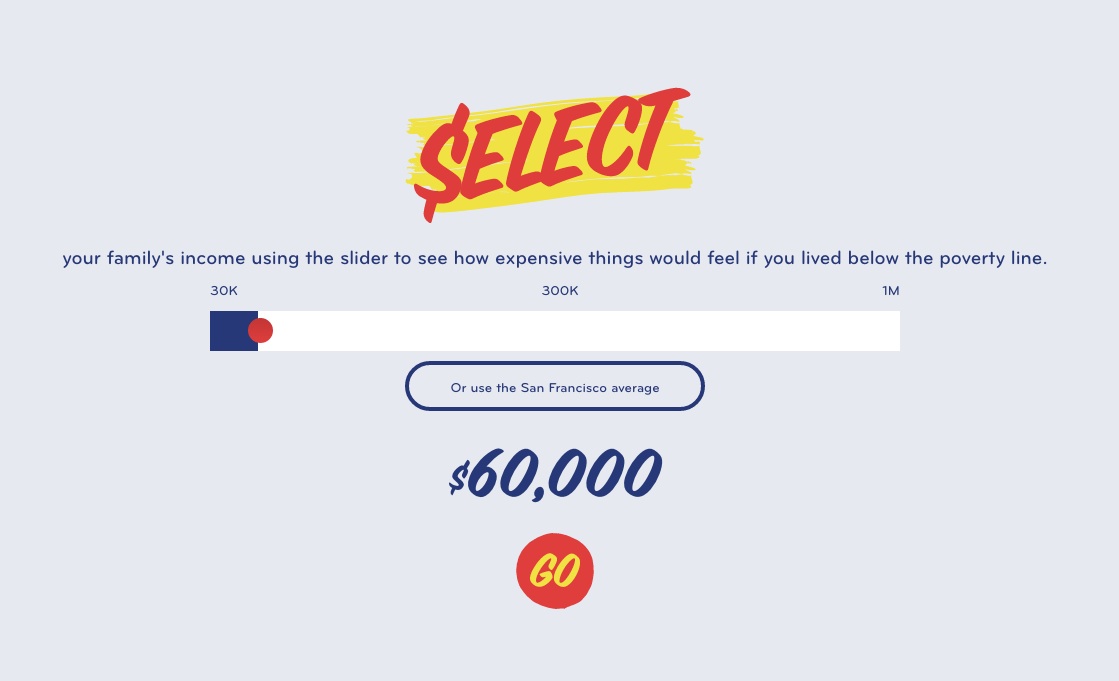Click the red slider handle
The width and height of the screenshot is (1119, 681).
pos(260,331)
